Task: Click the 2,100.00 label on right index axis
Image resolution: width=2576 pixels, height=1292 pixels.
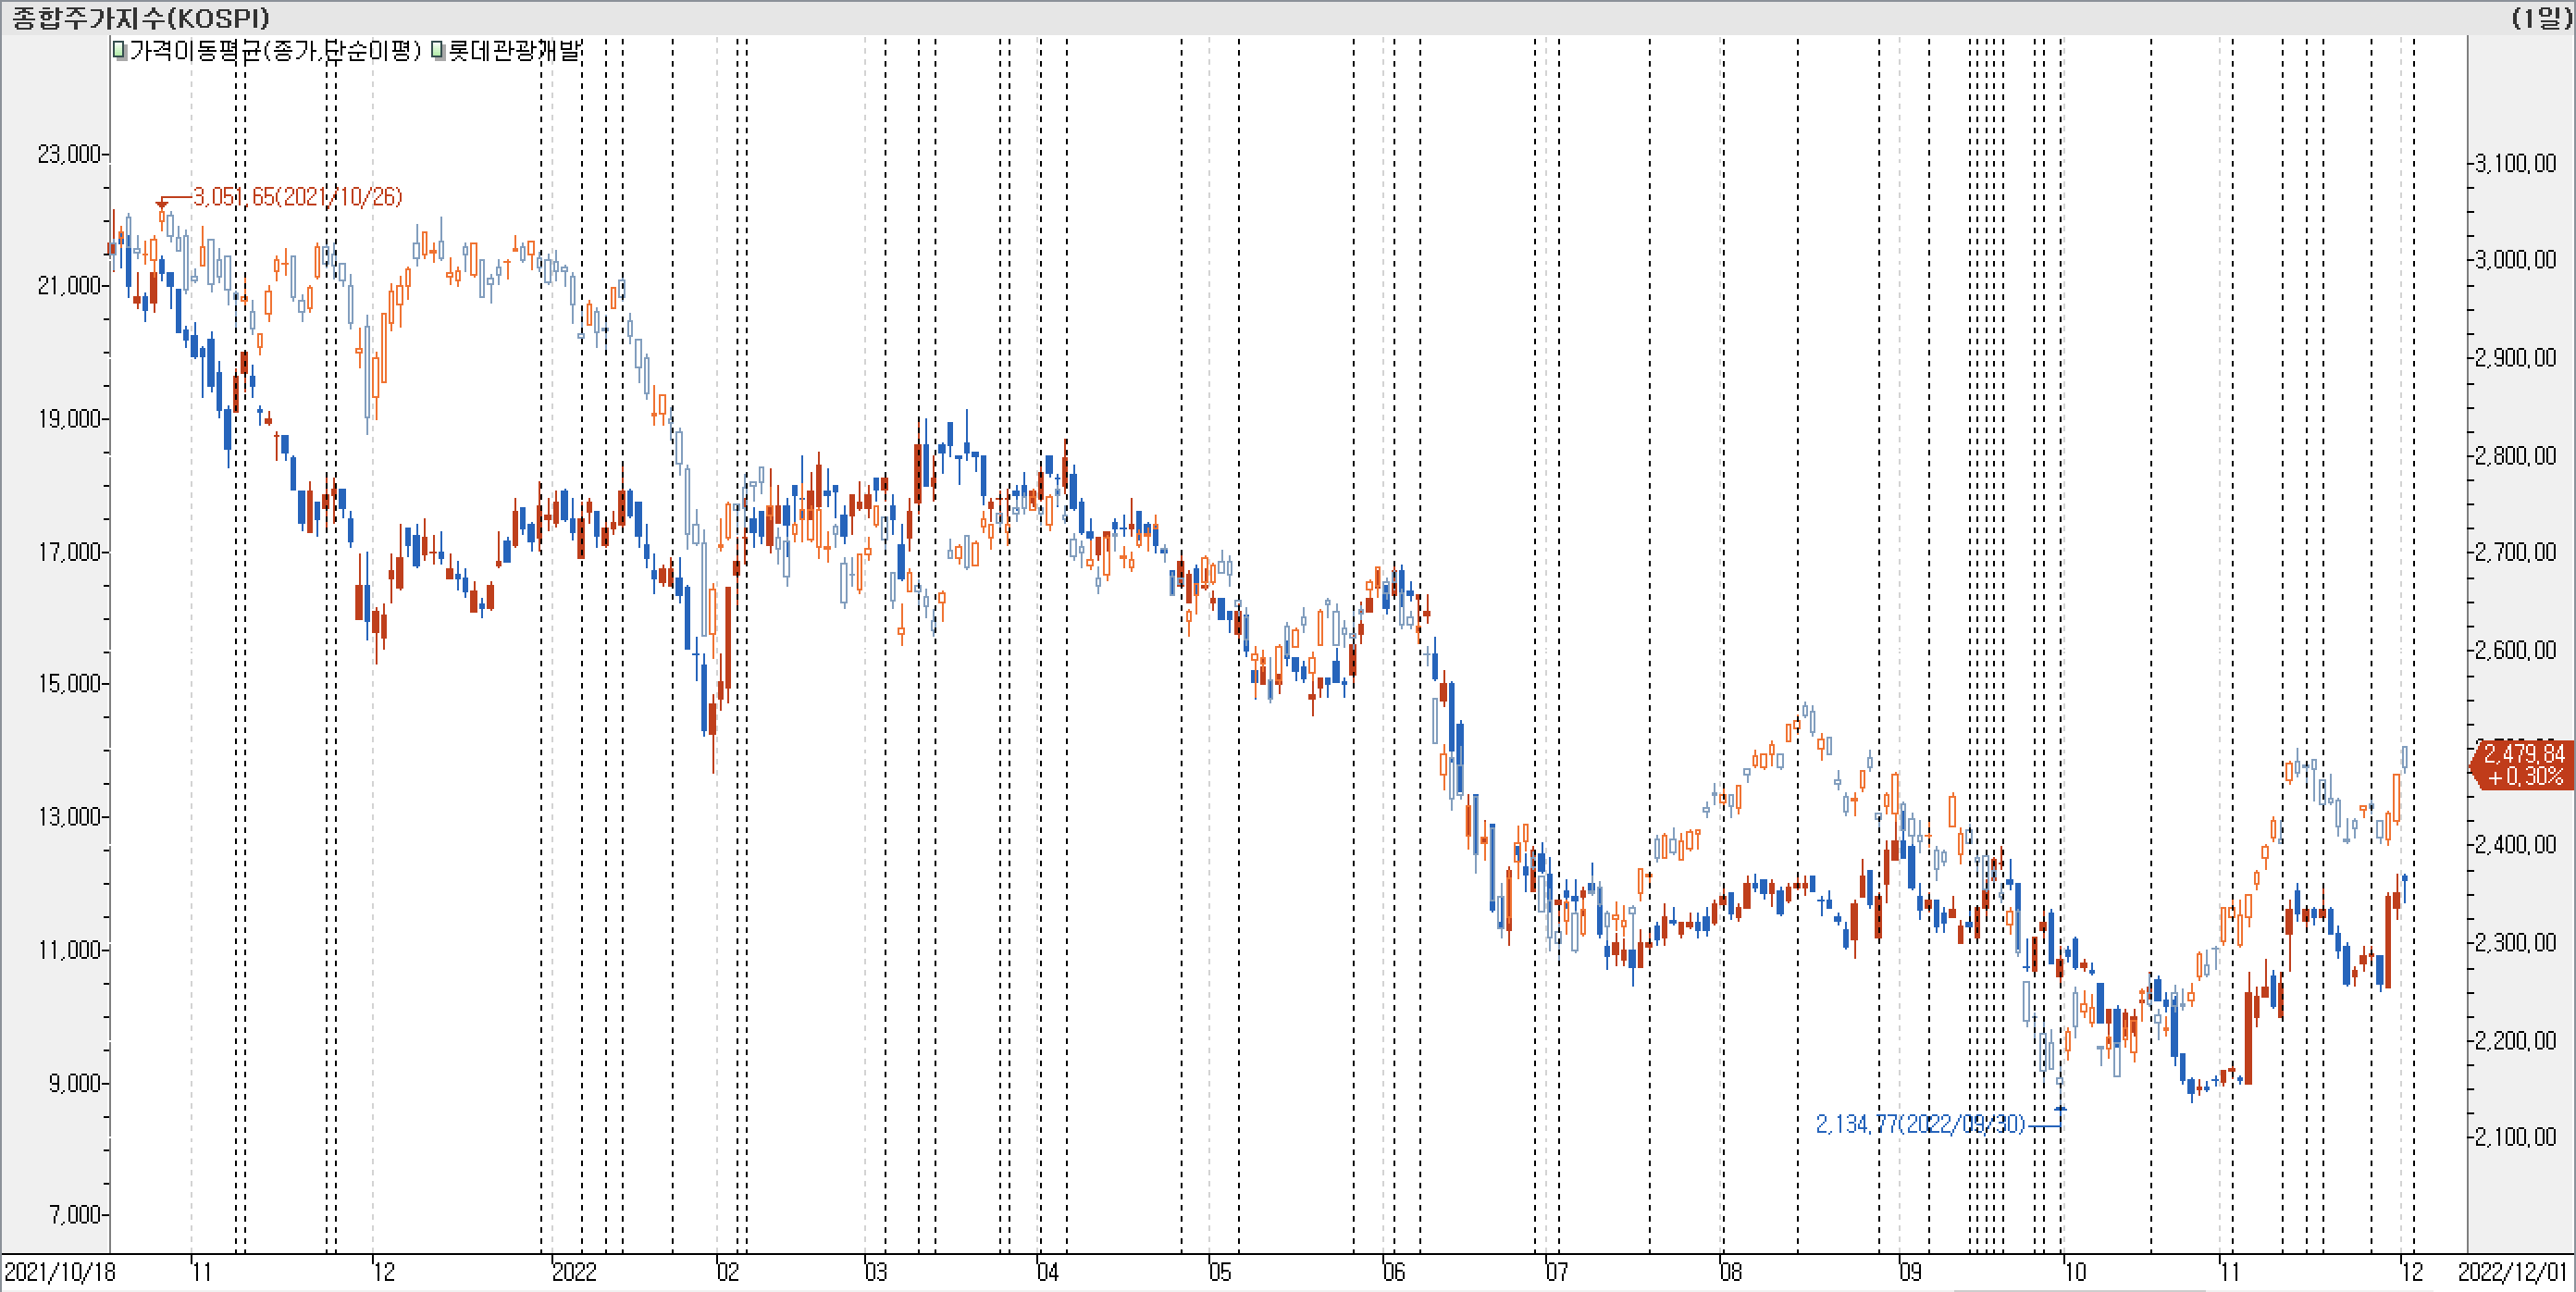Action: point(2515,1137)
